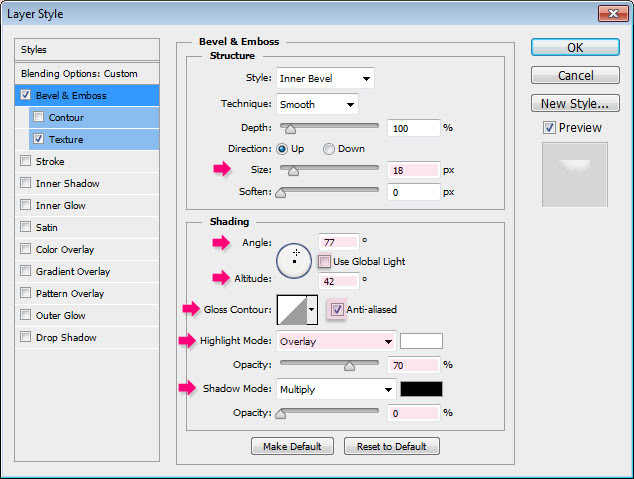Viewport: 634px width, 479px height.
Task: Enable the Drop Shadow checkbox
Action: [25, 336]
